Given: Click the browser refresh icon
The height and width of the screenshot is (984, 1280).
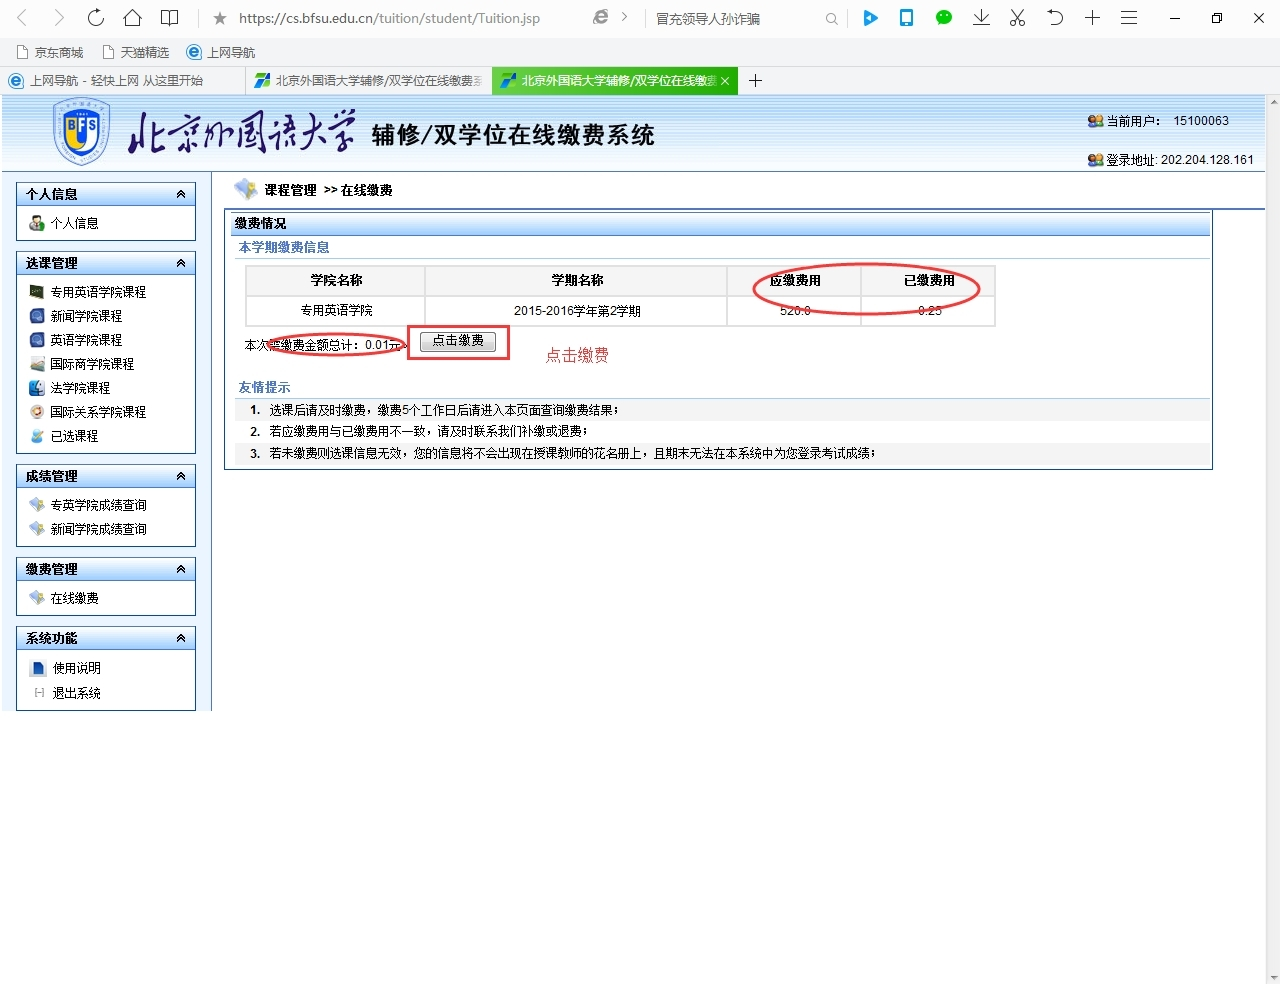Looking at the screenshot, I should pos(95,18).
